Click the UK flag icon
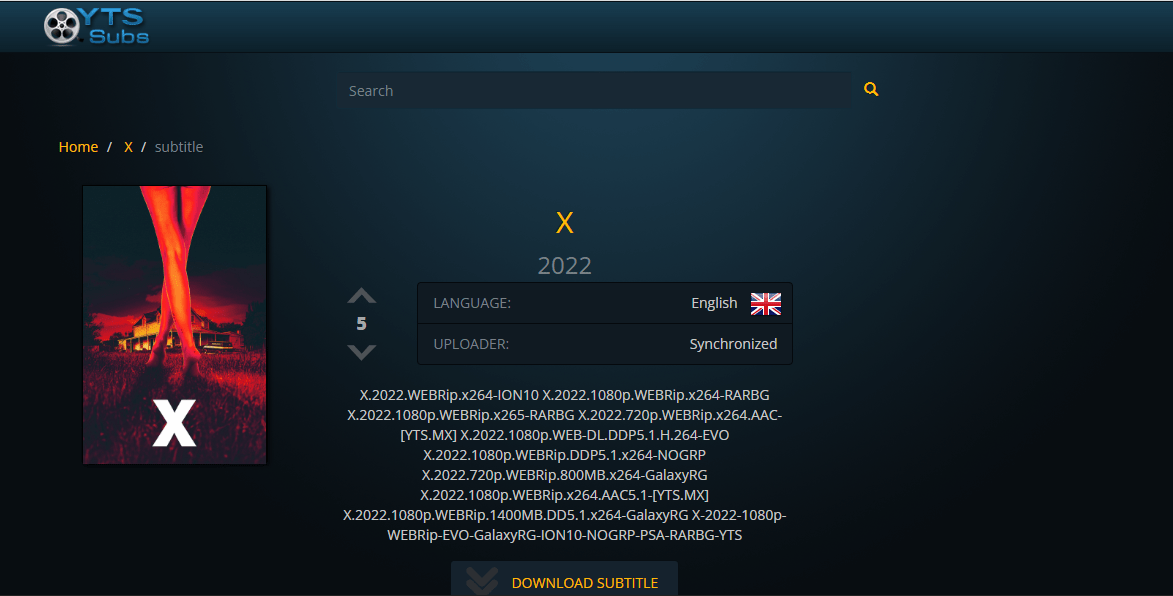 [x=765, y=304]
